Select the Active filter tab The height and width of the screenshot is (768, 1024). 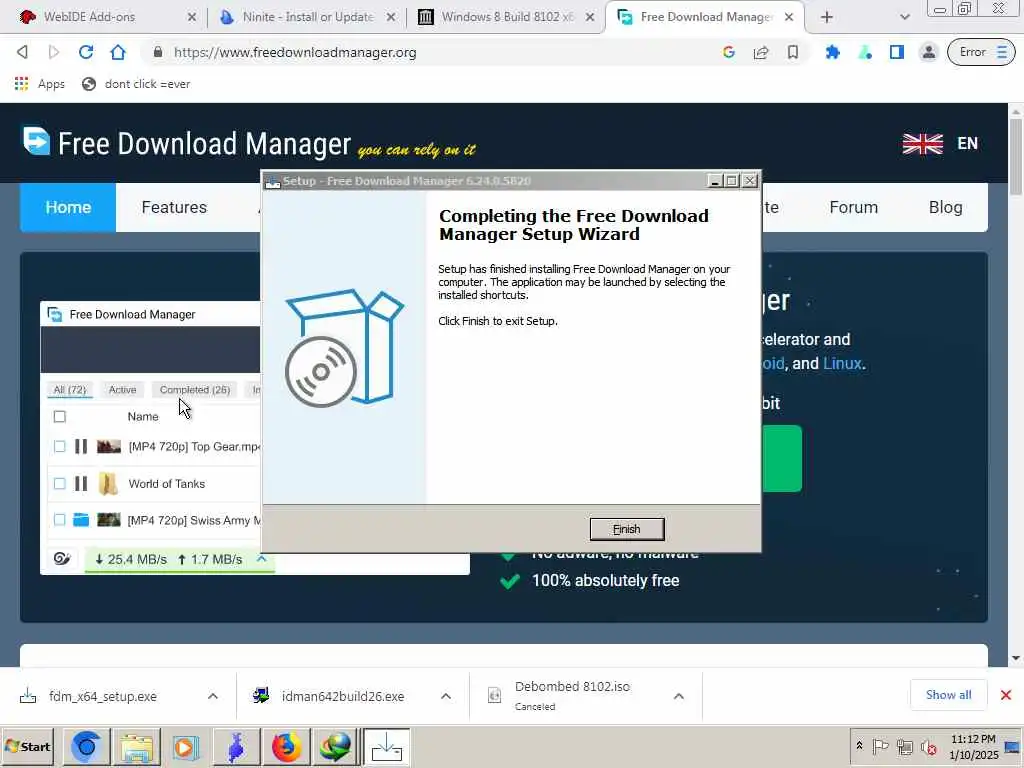[x=122, y=390]
